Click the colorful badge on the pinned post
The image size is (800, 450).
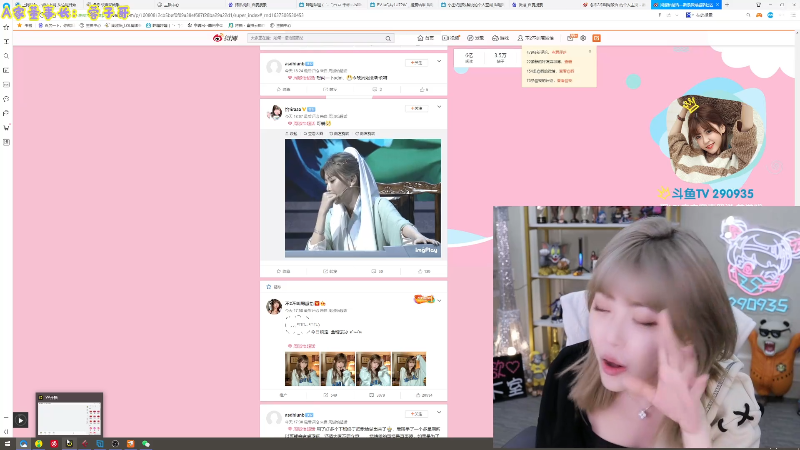click(x=423, y=299)
